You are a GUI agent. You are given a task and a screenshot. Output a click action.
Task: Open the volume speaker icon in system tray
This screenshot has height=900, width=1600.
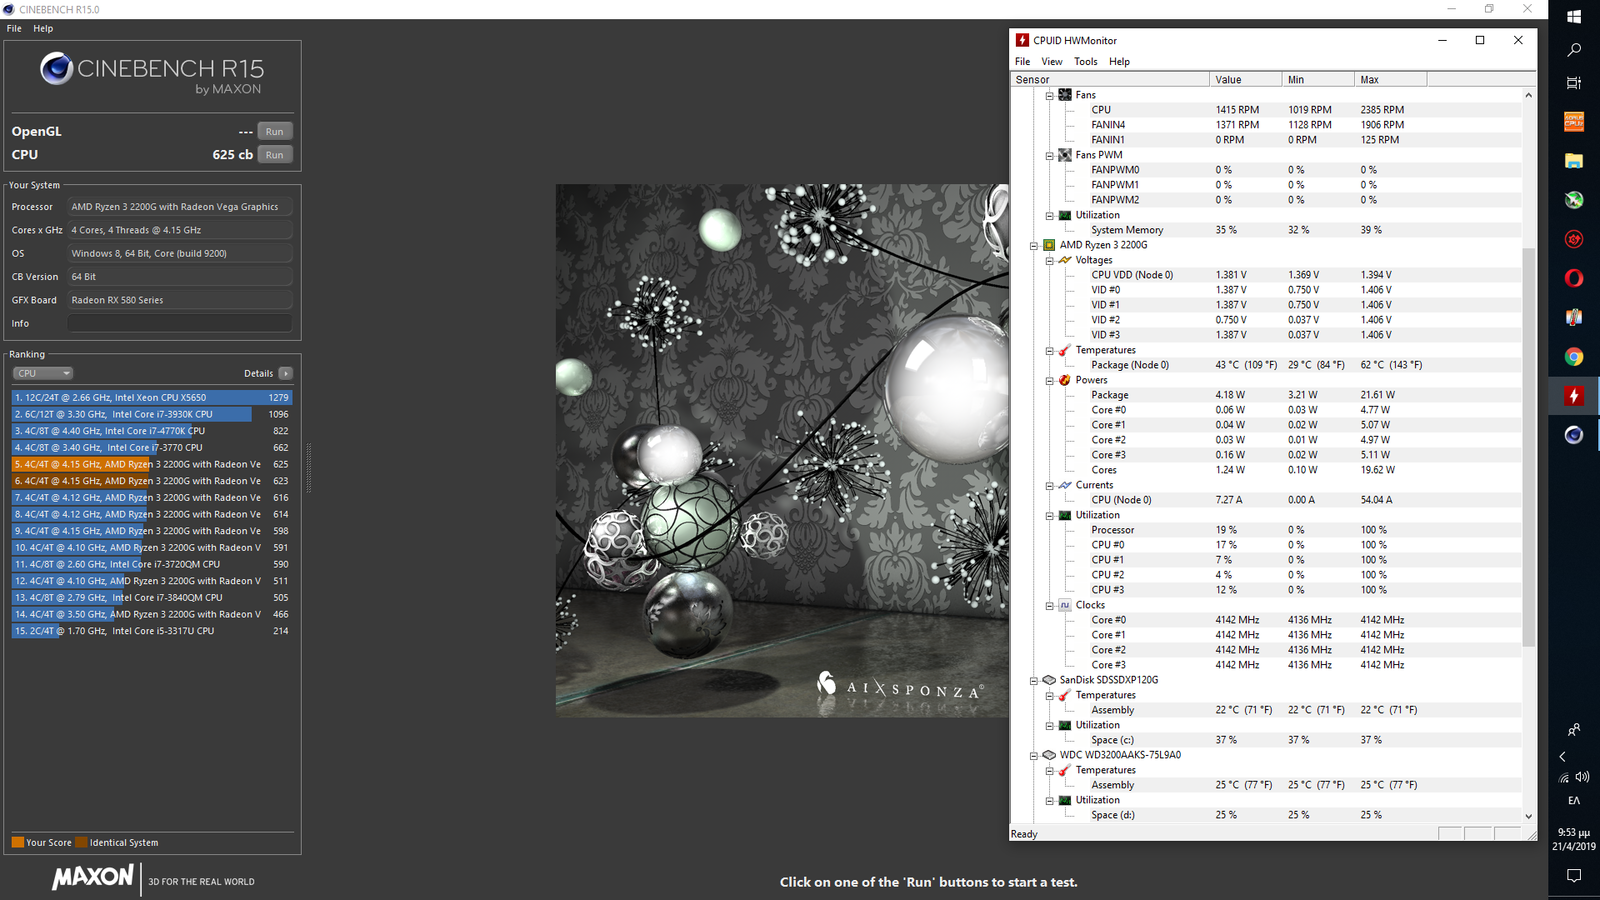click(1583, 777)
